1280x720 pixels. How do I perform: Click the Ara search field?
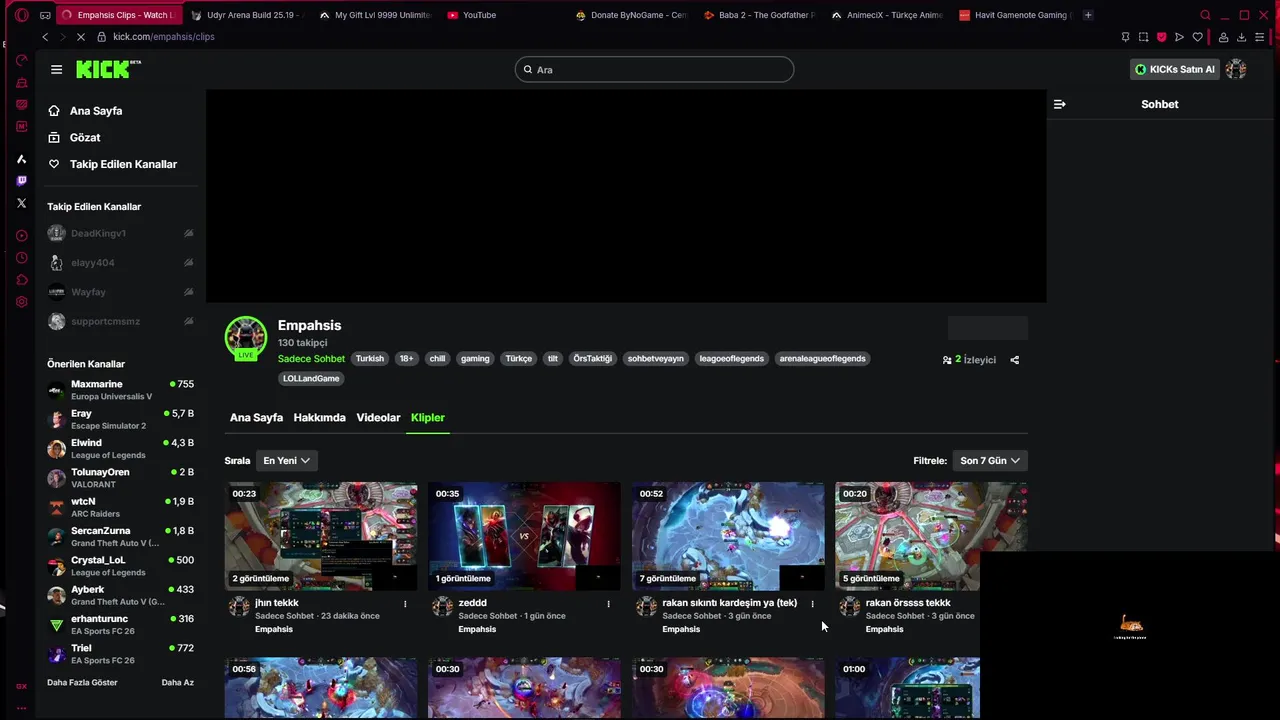point(654,69)
